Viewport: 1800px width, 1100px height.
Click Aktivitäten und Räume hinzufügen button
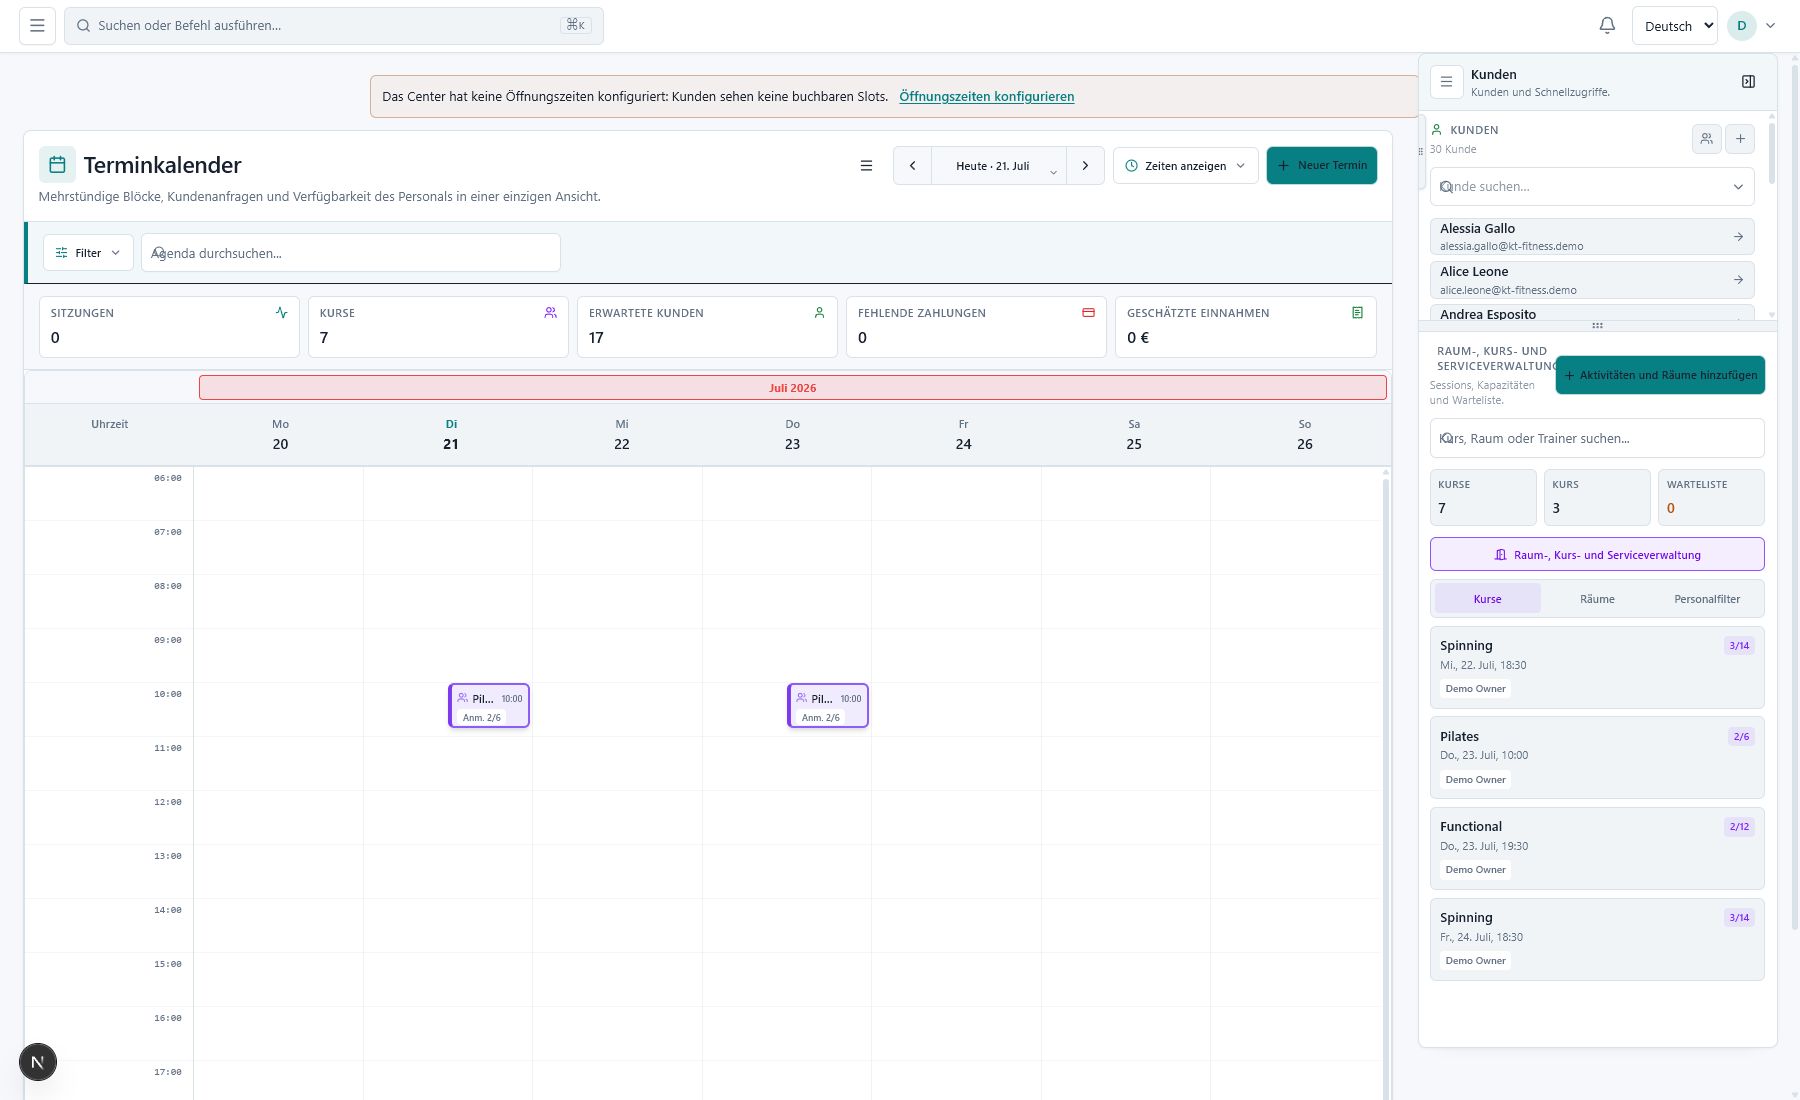(1660, 375)
